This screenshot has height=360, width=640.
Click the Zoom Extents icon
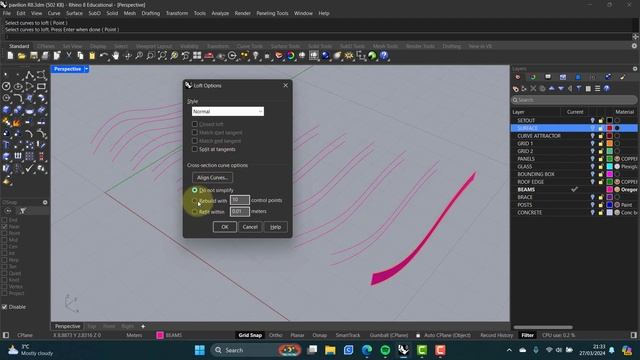162,56
